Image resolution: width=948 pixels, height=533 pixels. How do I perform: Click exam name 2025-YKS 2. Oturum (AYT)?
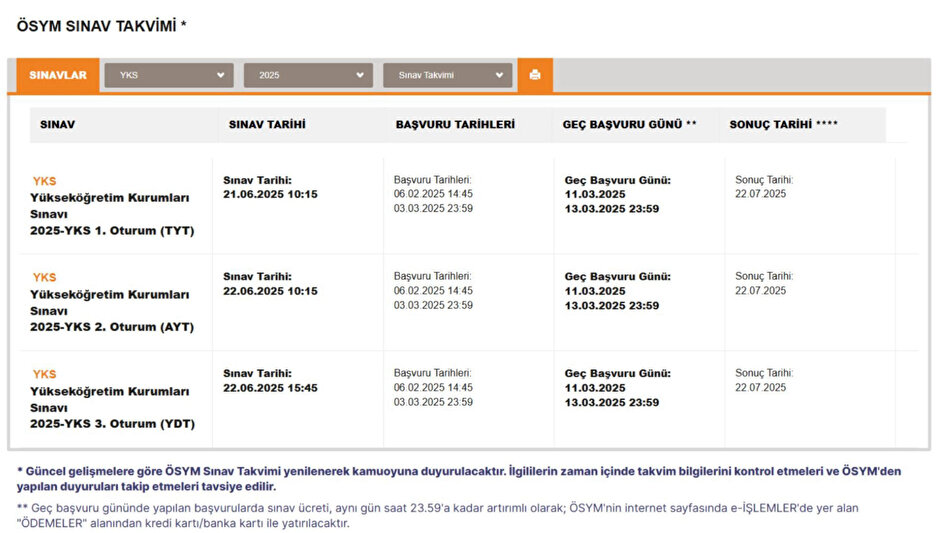112,327
